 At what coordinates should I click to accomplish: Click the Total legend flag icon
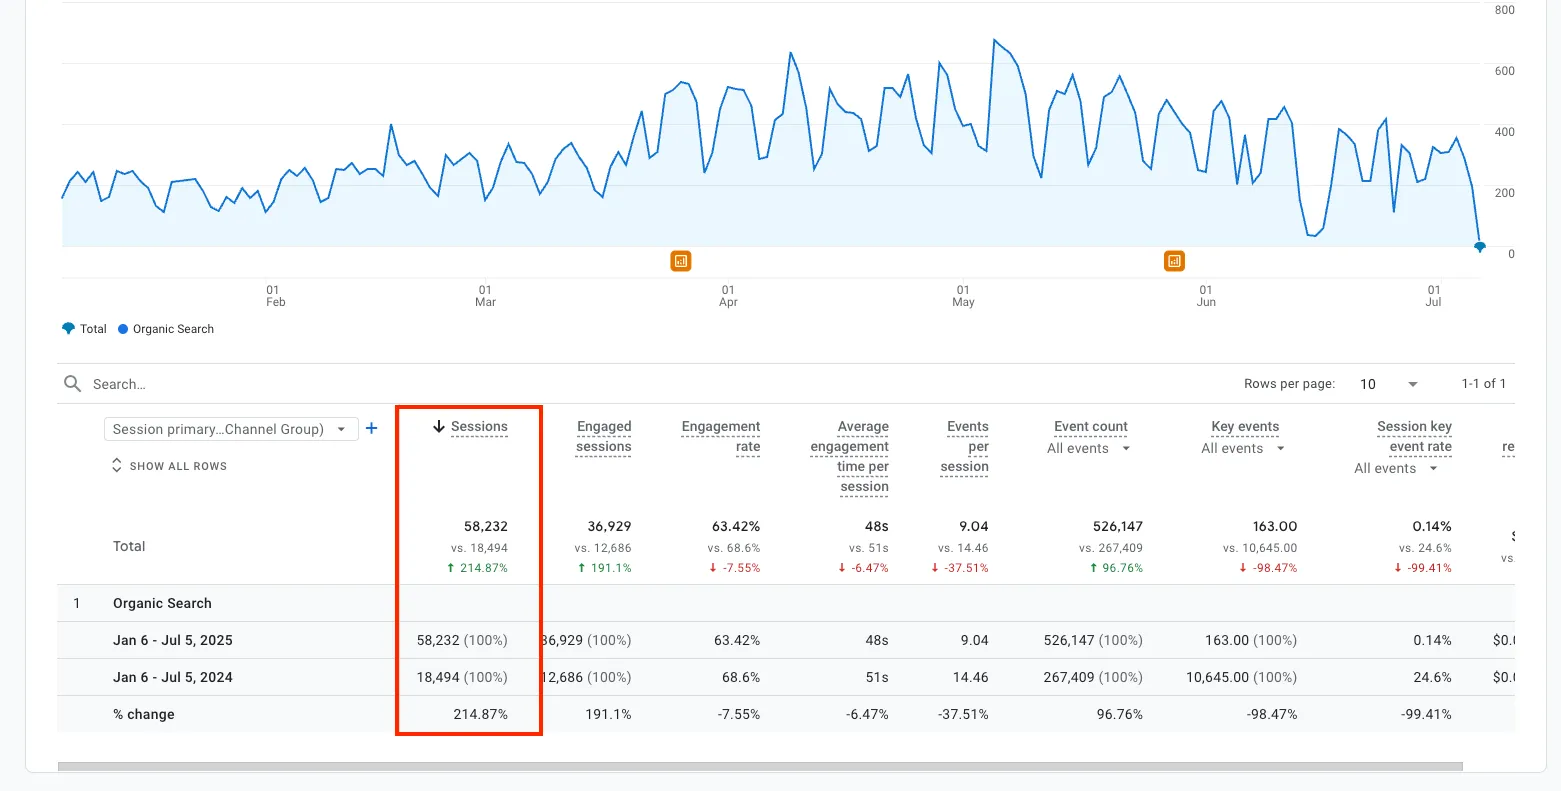tap(67, 328)
